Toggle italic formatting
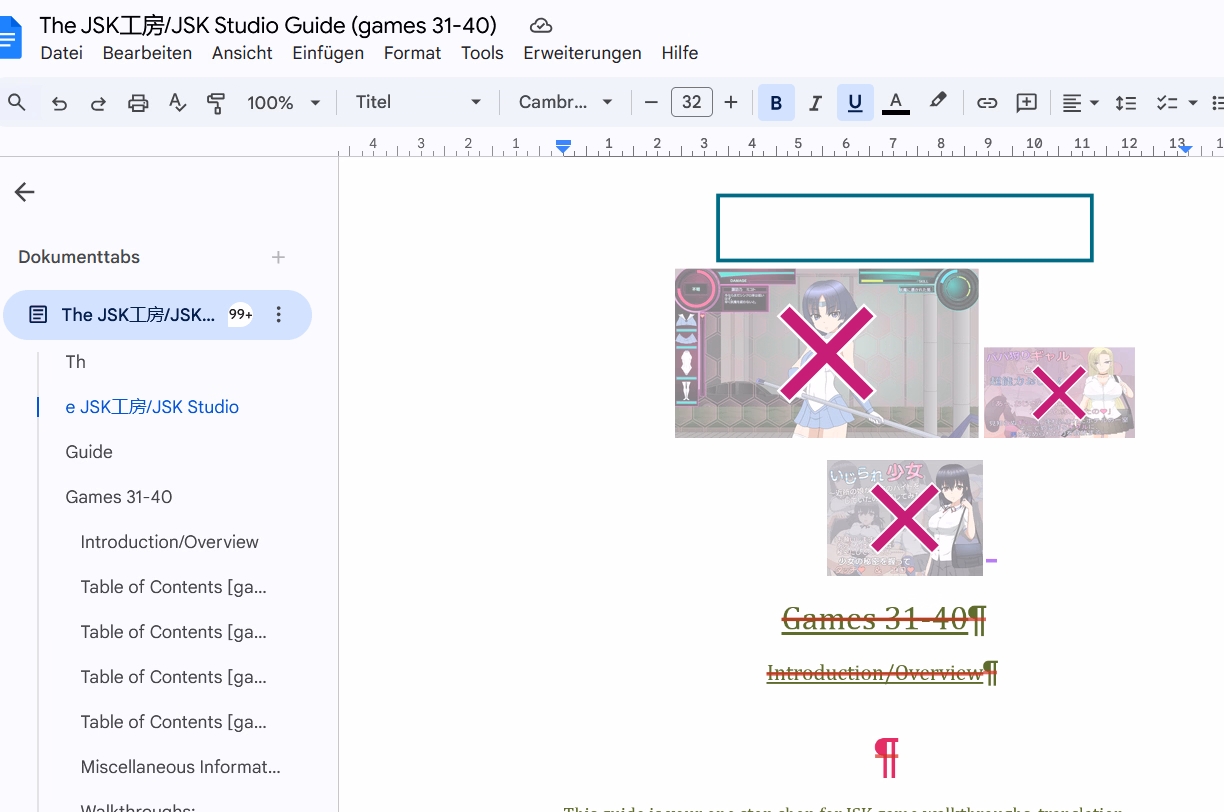 coord(815,103)
